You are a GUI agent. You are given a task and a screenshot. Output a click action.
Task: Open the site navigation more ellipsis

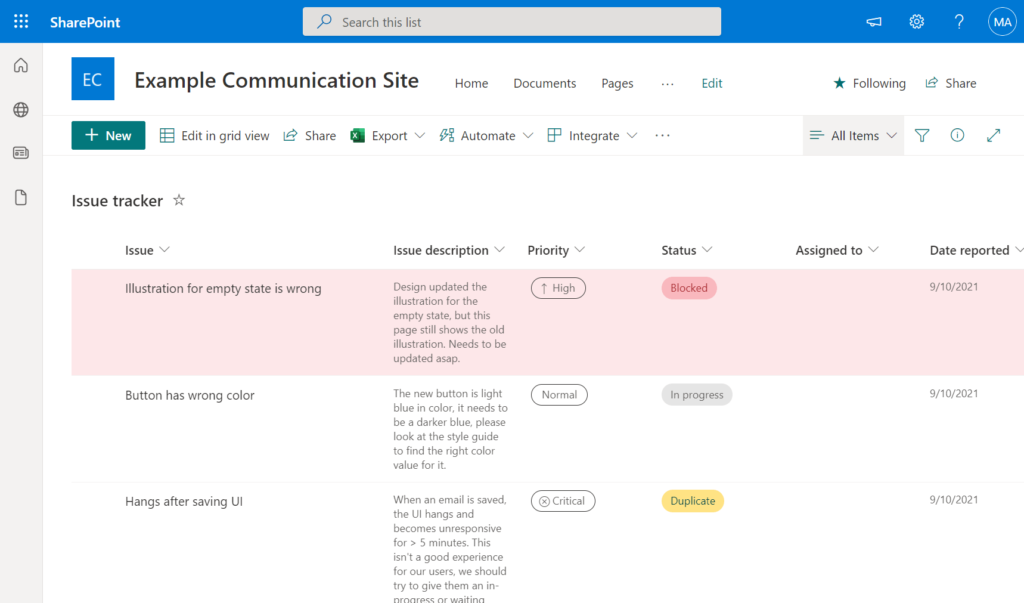667,84
